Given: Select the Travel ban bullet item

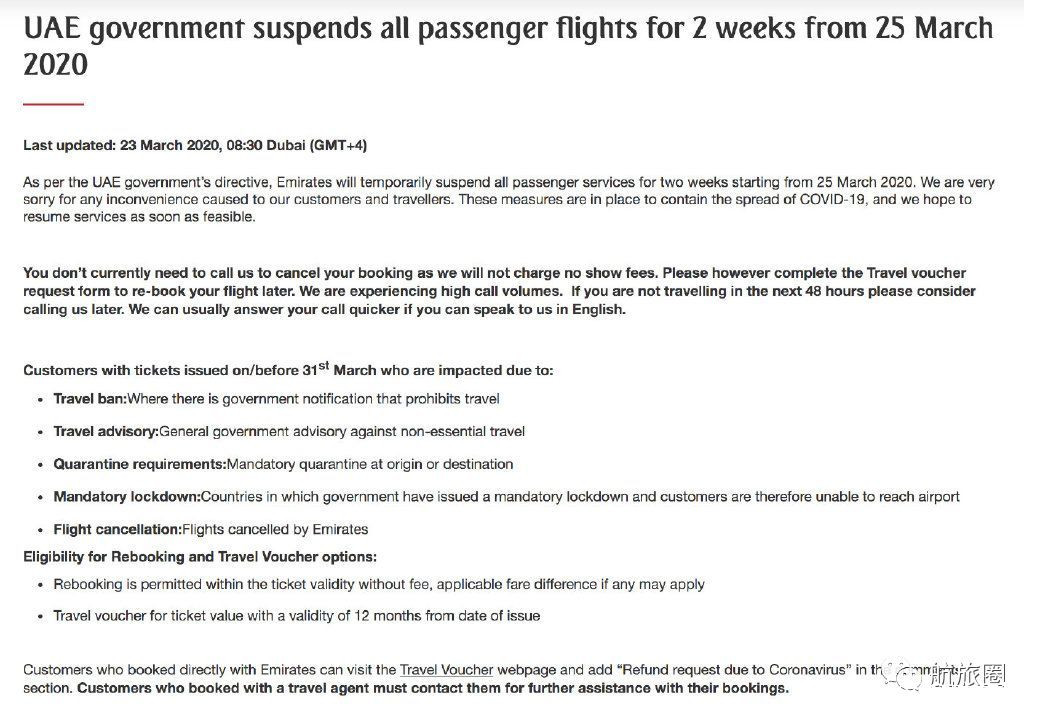Looking at the screenshot, I should (276, 398).
